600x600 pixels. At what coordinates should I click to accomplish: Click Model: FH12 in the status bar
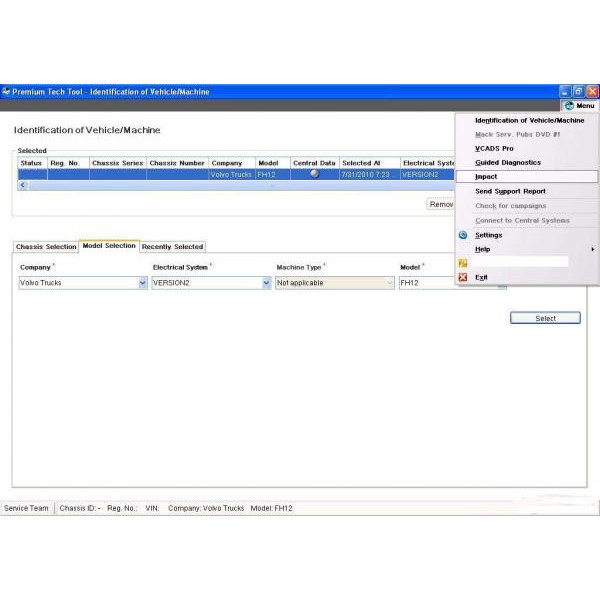pos(271,508)
